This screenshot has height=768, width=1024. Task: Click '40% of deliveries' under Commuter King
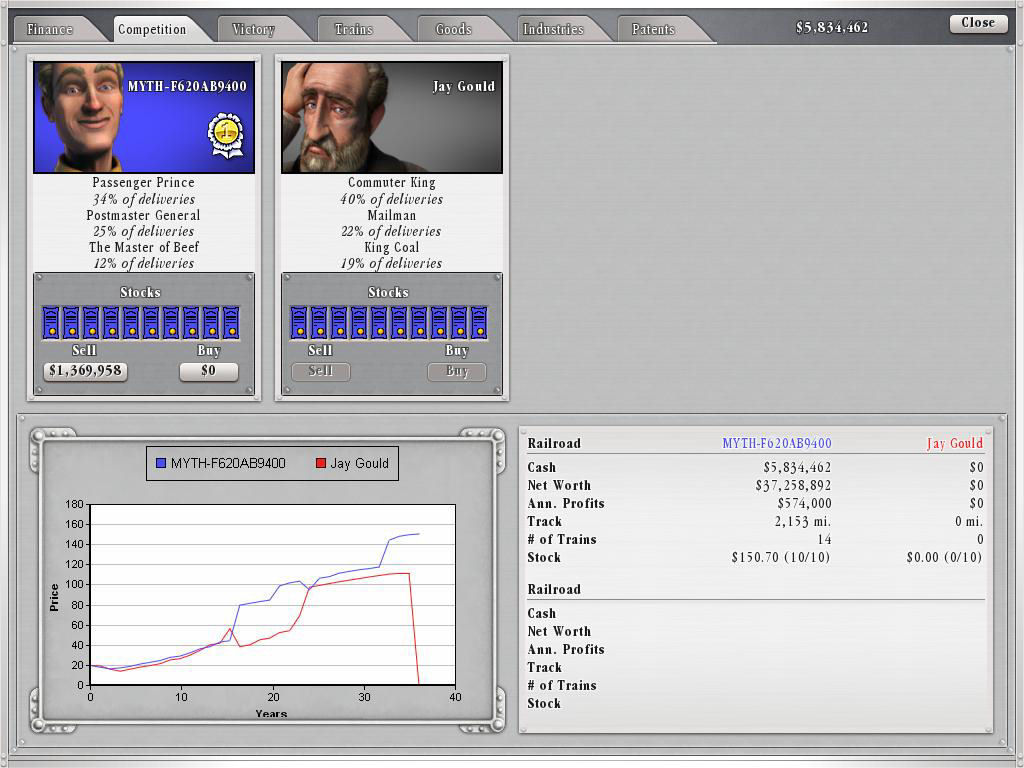point(391,199)
